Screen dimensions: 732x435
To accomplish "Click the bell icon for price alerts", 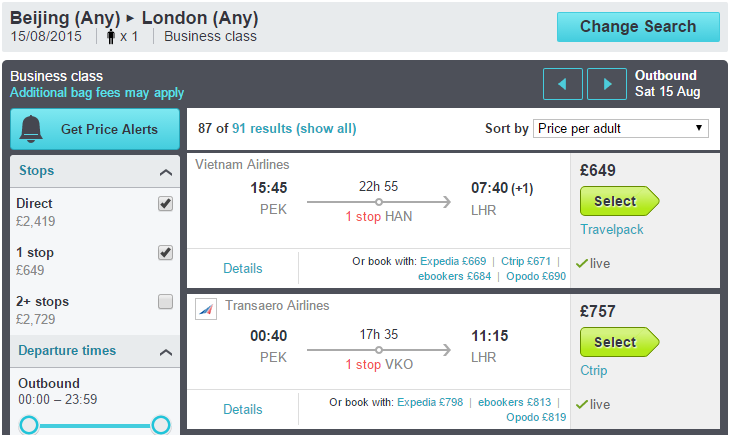I will point(31,129).
